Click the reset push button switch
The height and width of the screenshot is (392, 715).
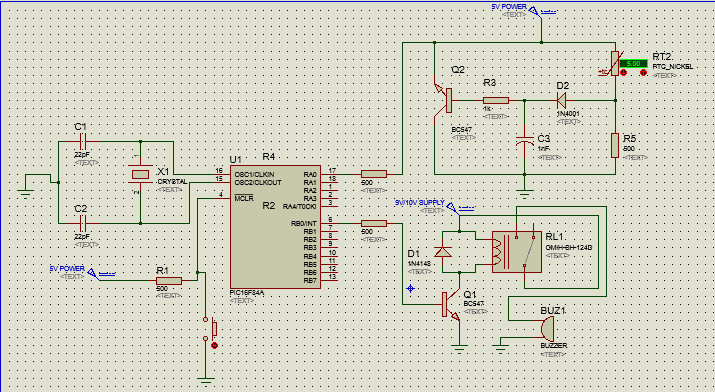tap(209, 329)
